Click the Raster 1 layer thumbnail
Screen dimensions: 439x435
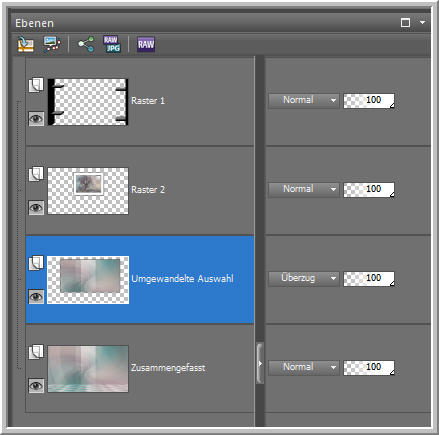click(x=88, y=102)
